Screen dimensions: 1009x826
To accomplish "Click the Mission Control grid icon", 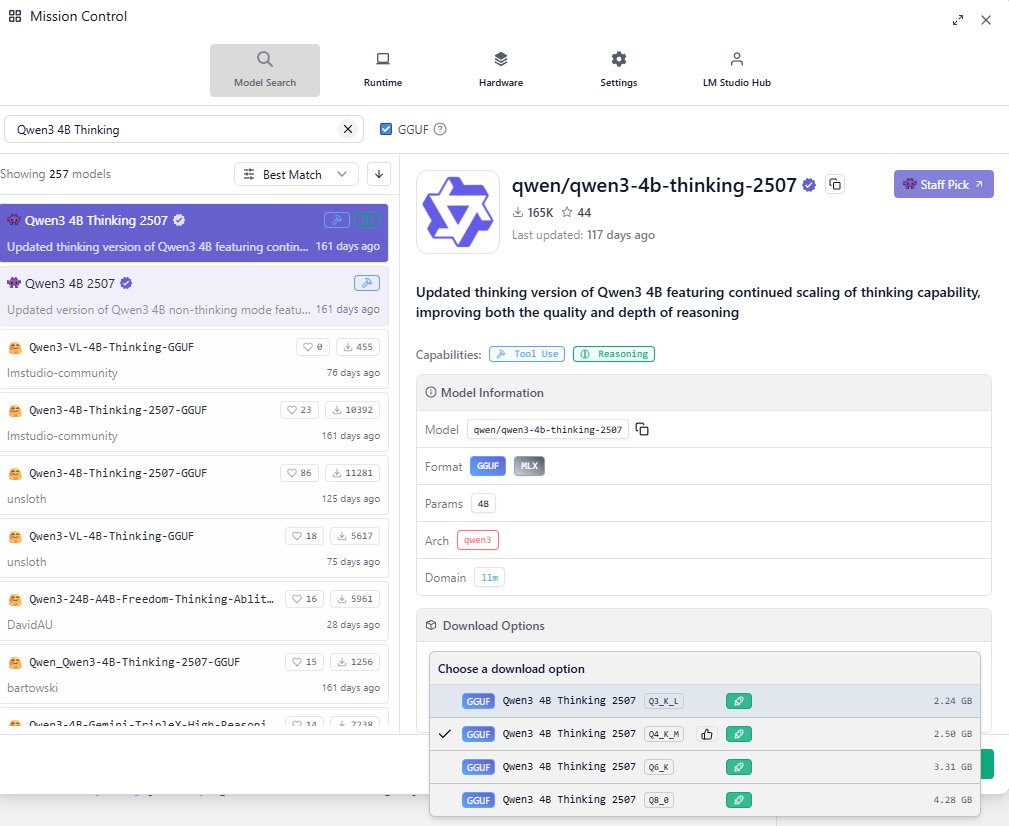I will (x=15, y=16).
